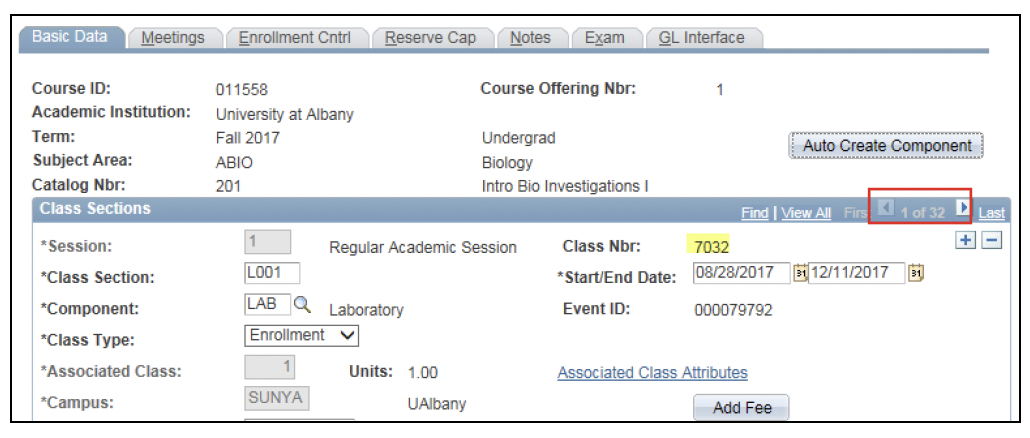Switch to the Meetings tab
The width and height of the screenshot is (1030, 438).
pyautogui.click(x=172, y=38)
